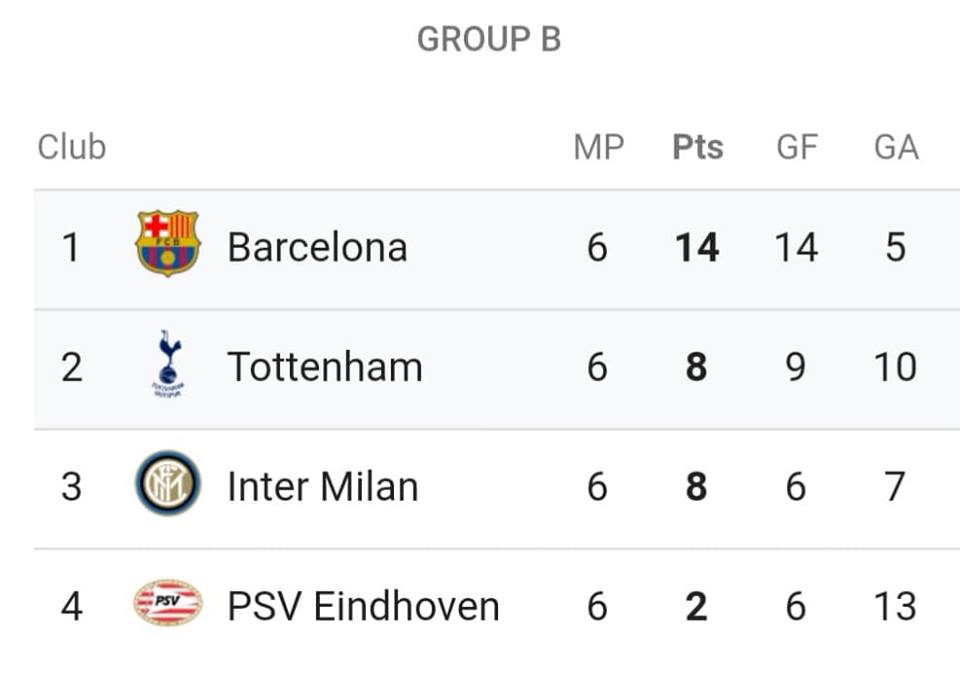Click the GF column header
Screen dimensions: 960x673
pos(797,147)
